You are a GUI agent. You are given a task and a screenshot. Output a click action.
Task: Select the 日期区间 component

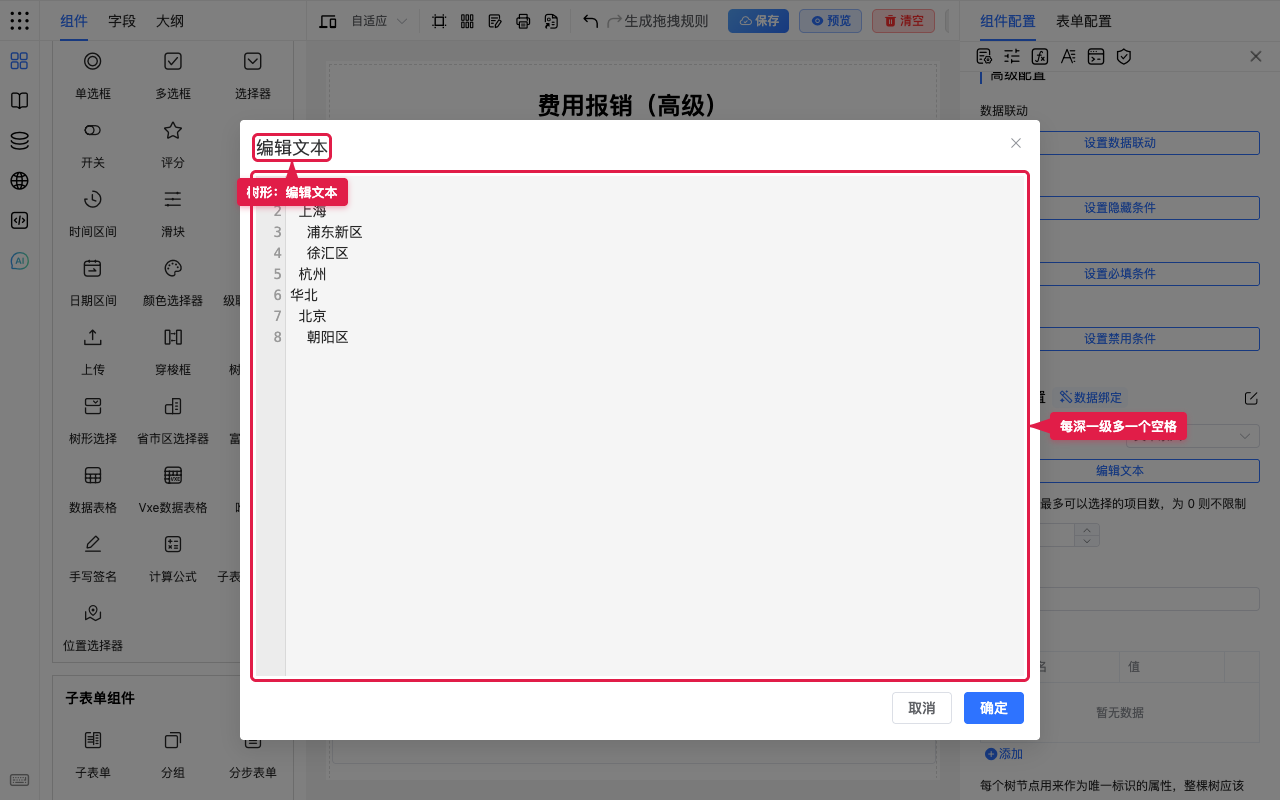(93, 282)
